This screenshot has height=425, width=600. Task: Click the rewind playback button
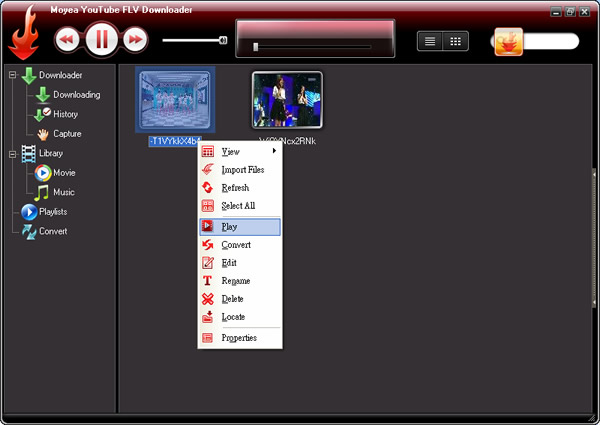tap(67, 39)
